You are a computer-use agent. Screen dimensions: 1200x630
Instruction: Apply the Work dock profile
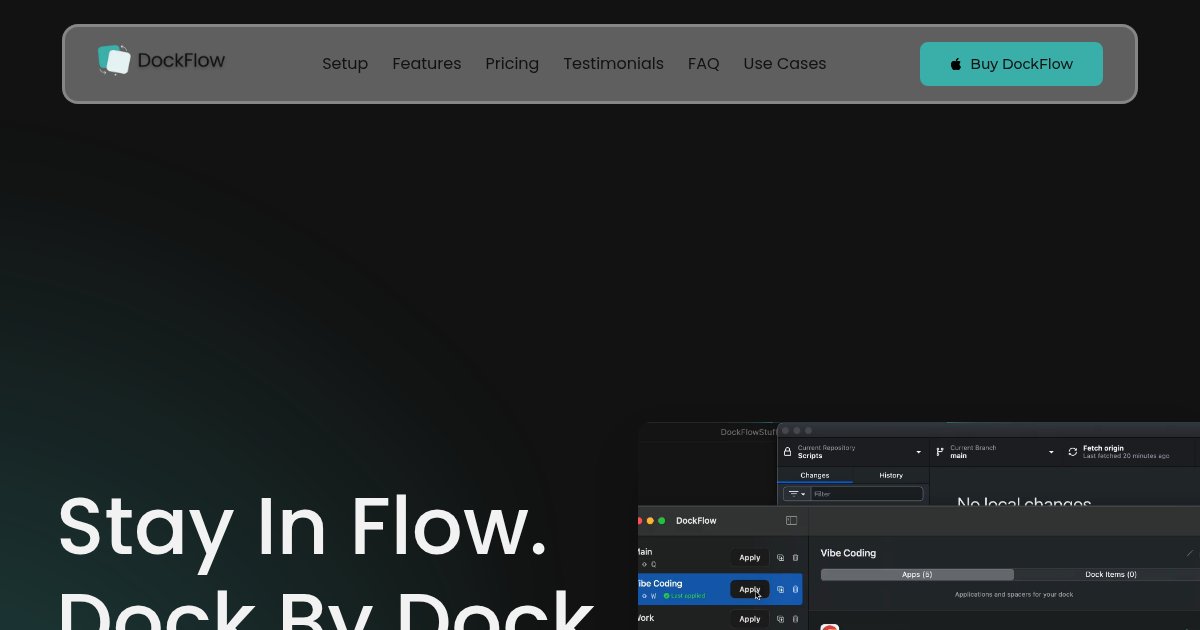tap(750, 619)
